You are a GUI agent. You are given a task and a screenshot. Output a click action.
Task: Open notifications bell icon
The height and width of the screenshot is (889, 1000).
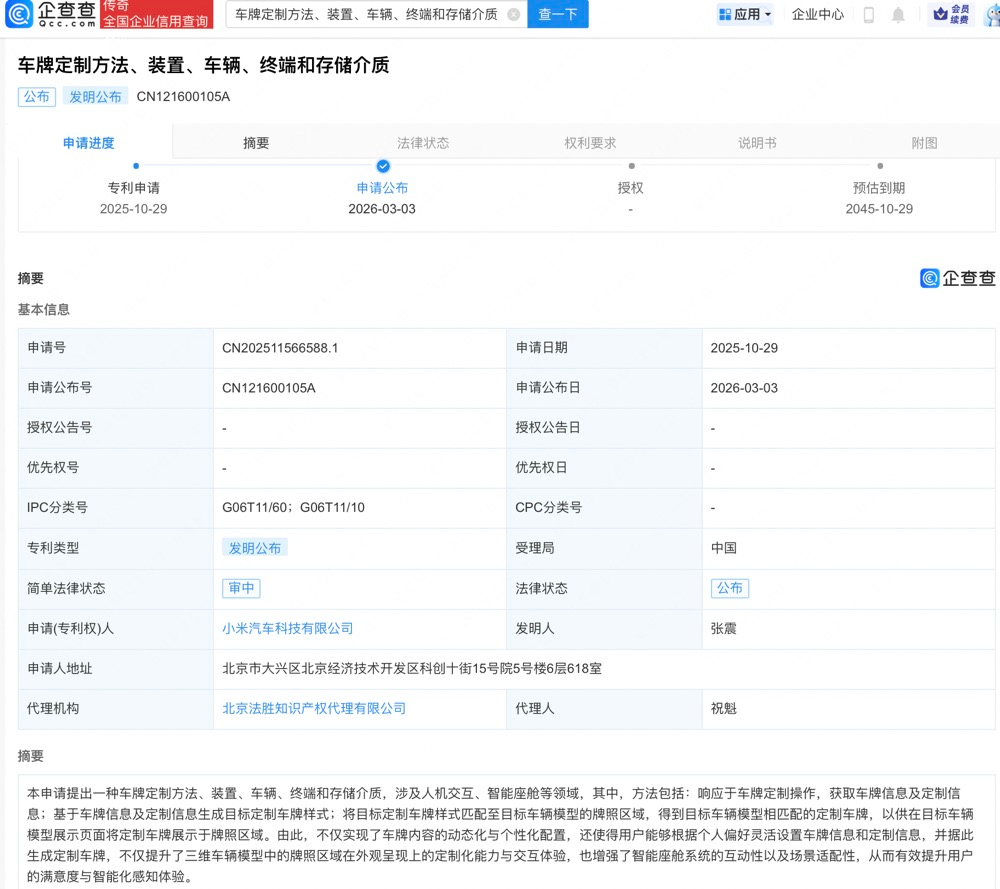(898, 15)
